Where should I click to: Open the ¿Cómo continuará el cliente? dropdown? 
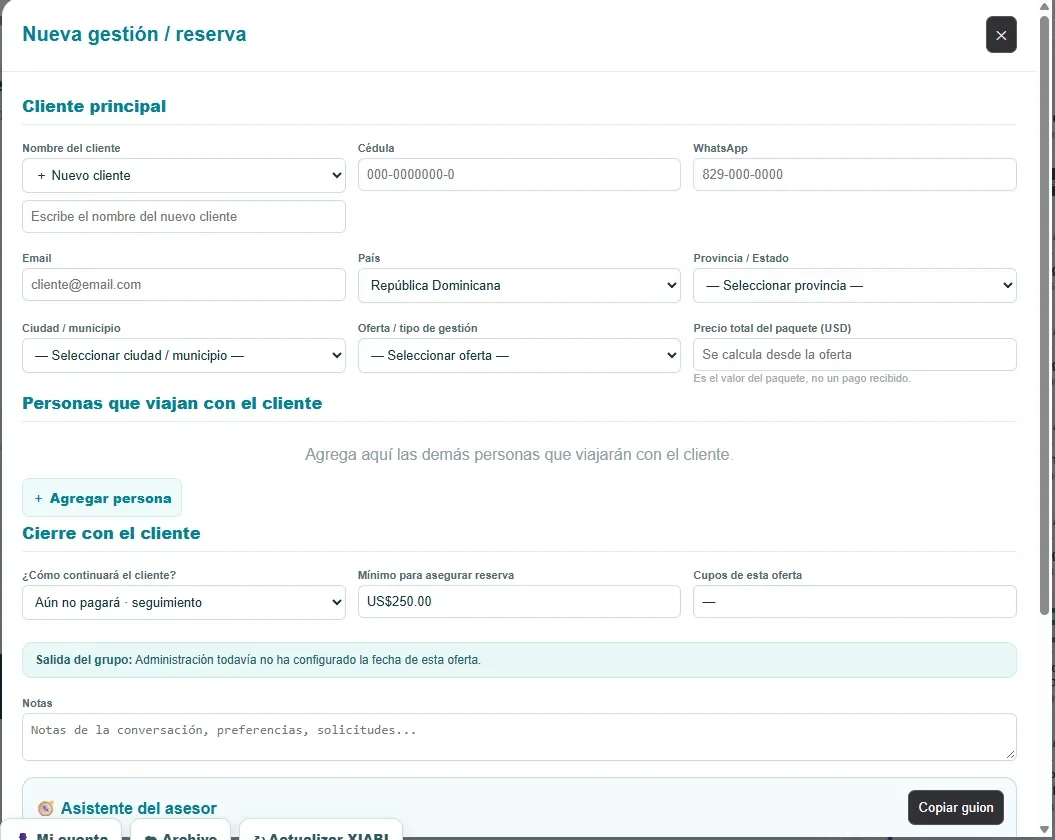[x=184, y=602]
